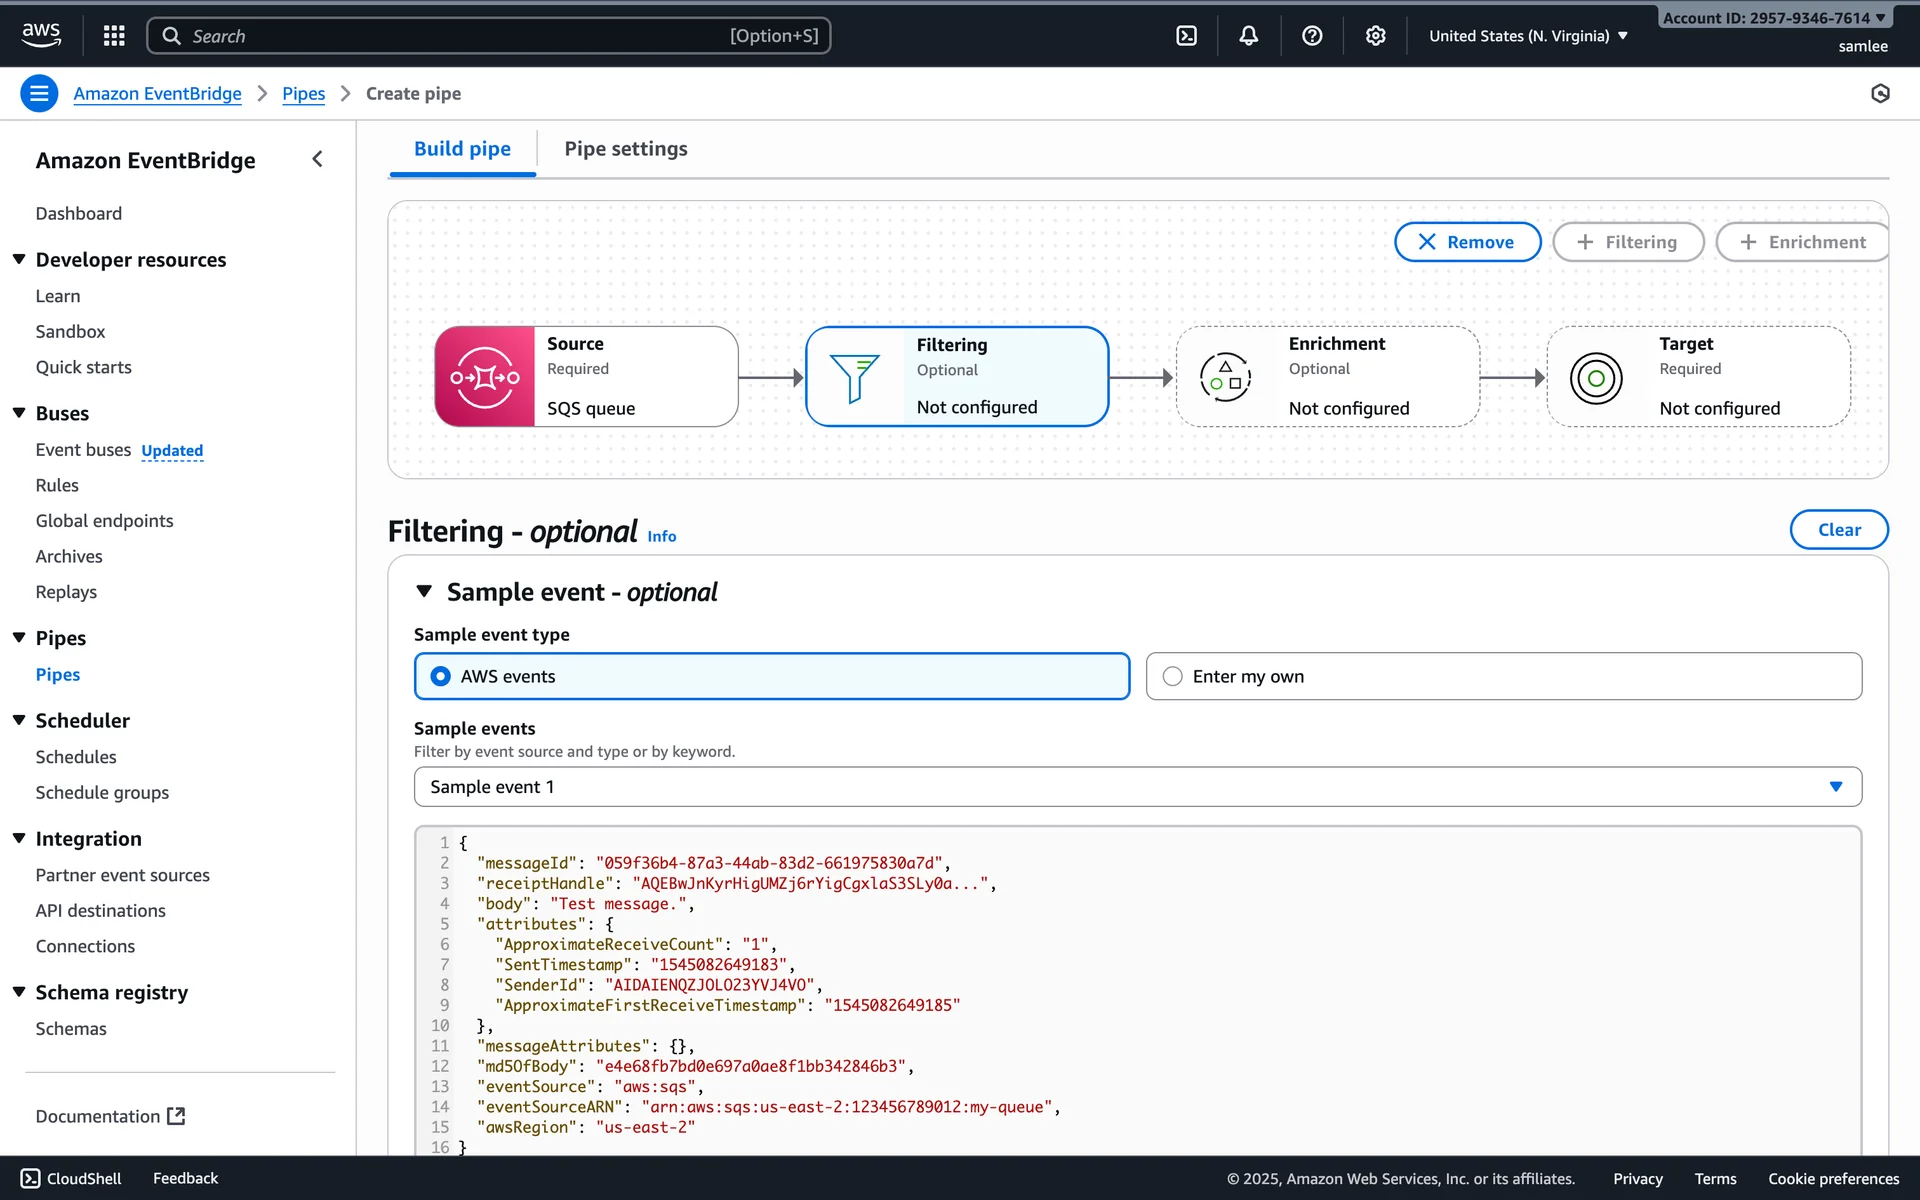Click the Clear button for filtering
Screen dimensions: 1920x1200
tap(1838, 530)
